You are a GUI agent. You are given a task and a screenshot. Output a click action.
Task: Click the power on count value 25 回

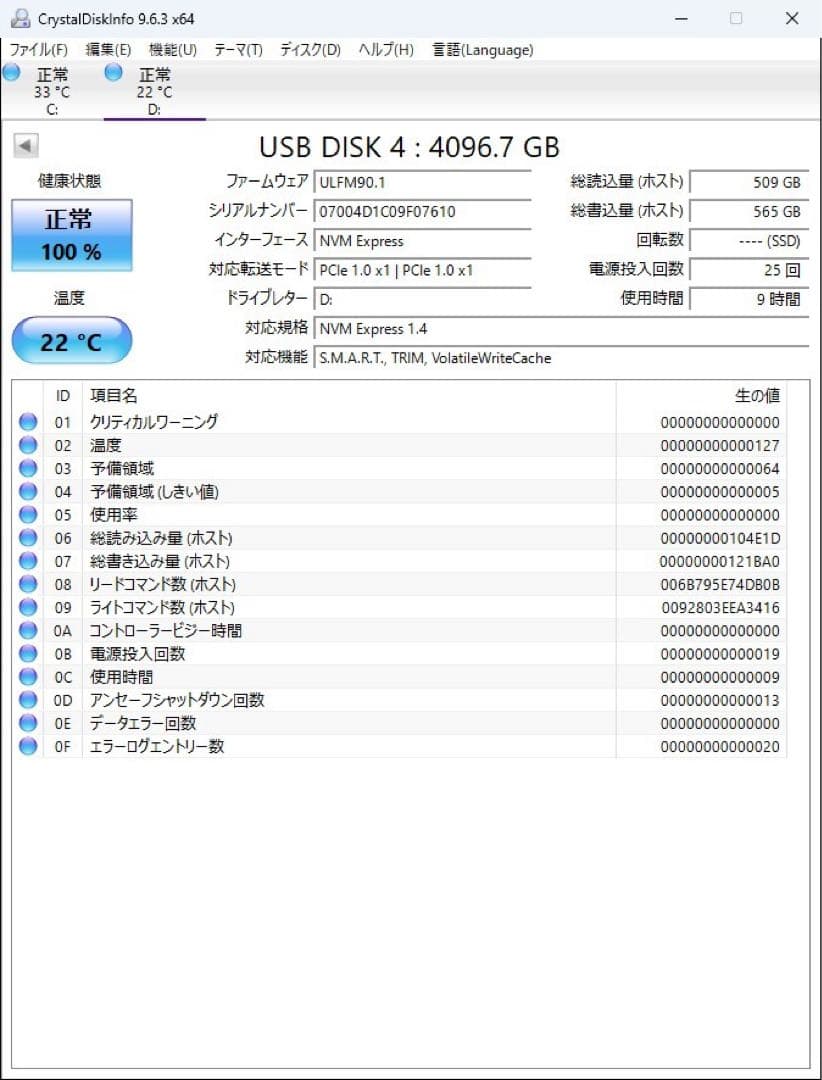(748, 271)
